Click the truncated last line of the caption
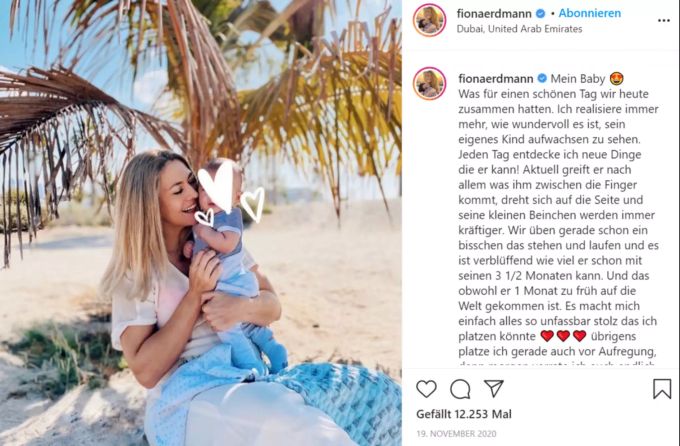 [x=556, y=364]
